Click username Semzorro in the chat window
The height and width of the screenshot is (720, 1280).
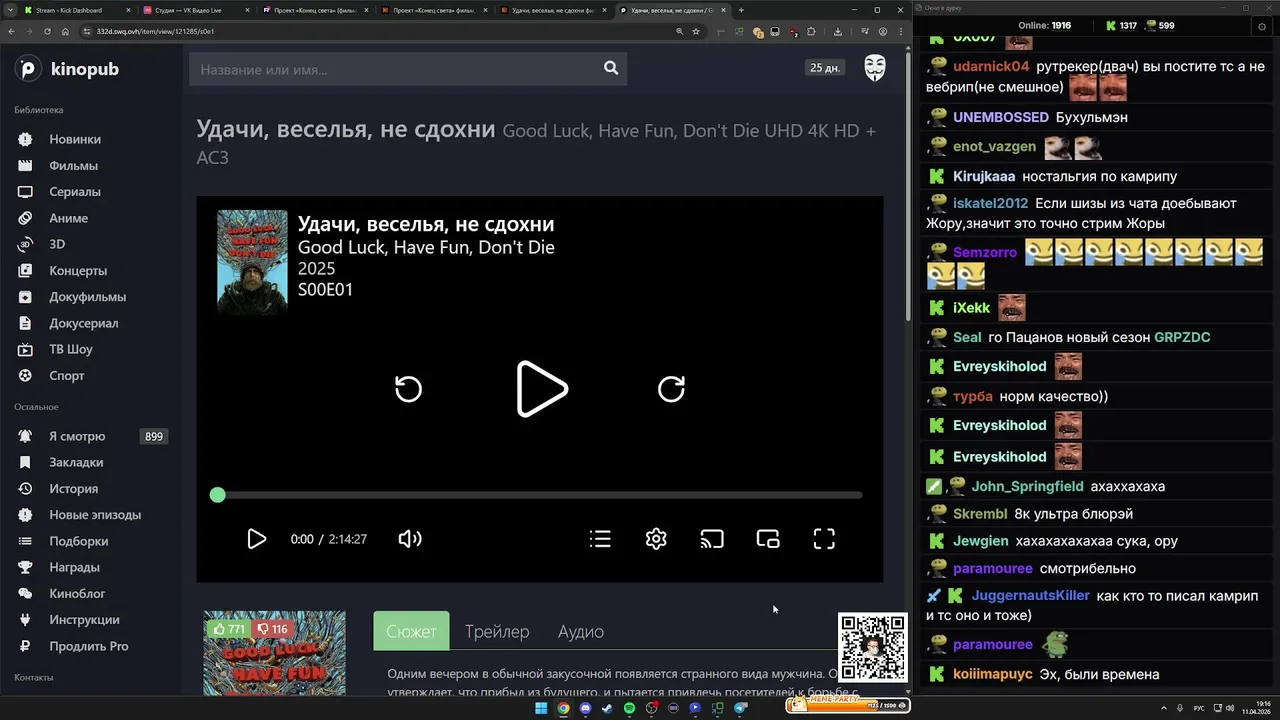click(985, 253)
